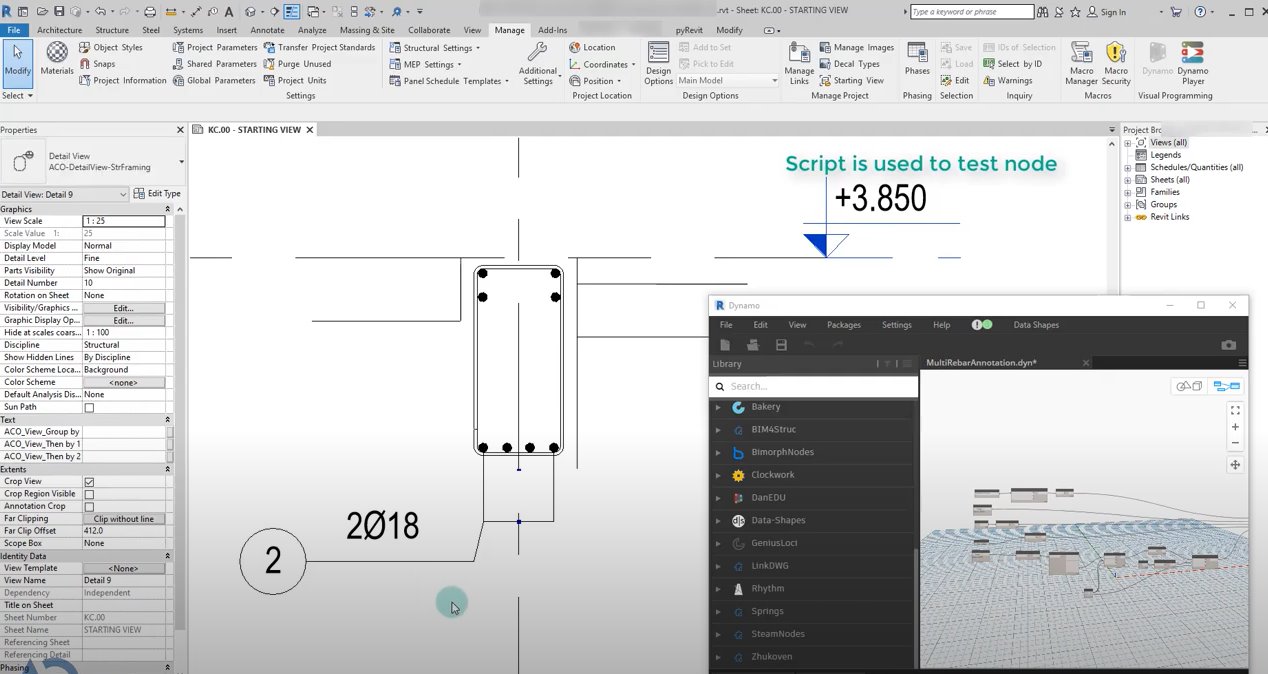Open Snaps settings

pos(96,64)
